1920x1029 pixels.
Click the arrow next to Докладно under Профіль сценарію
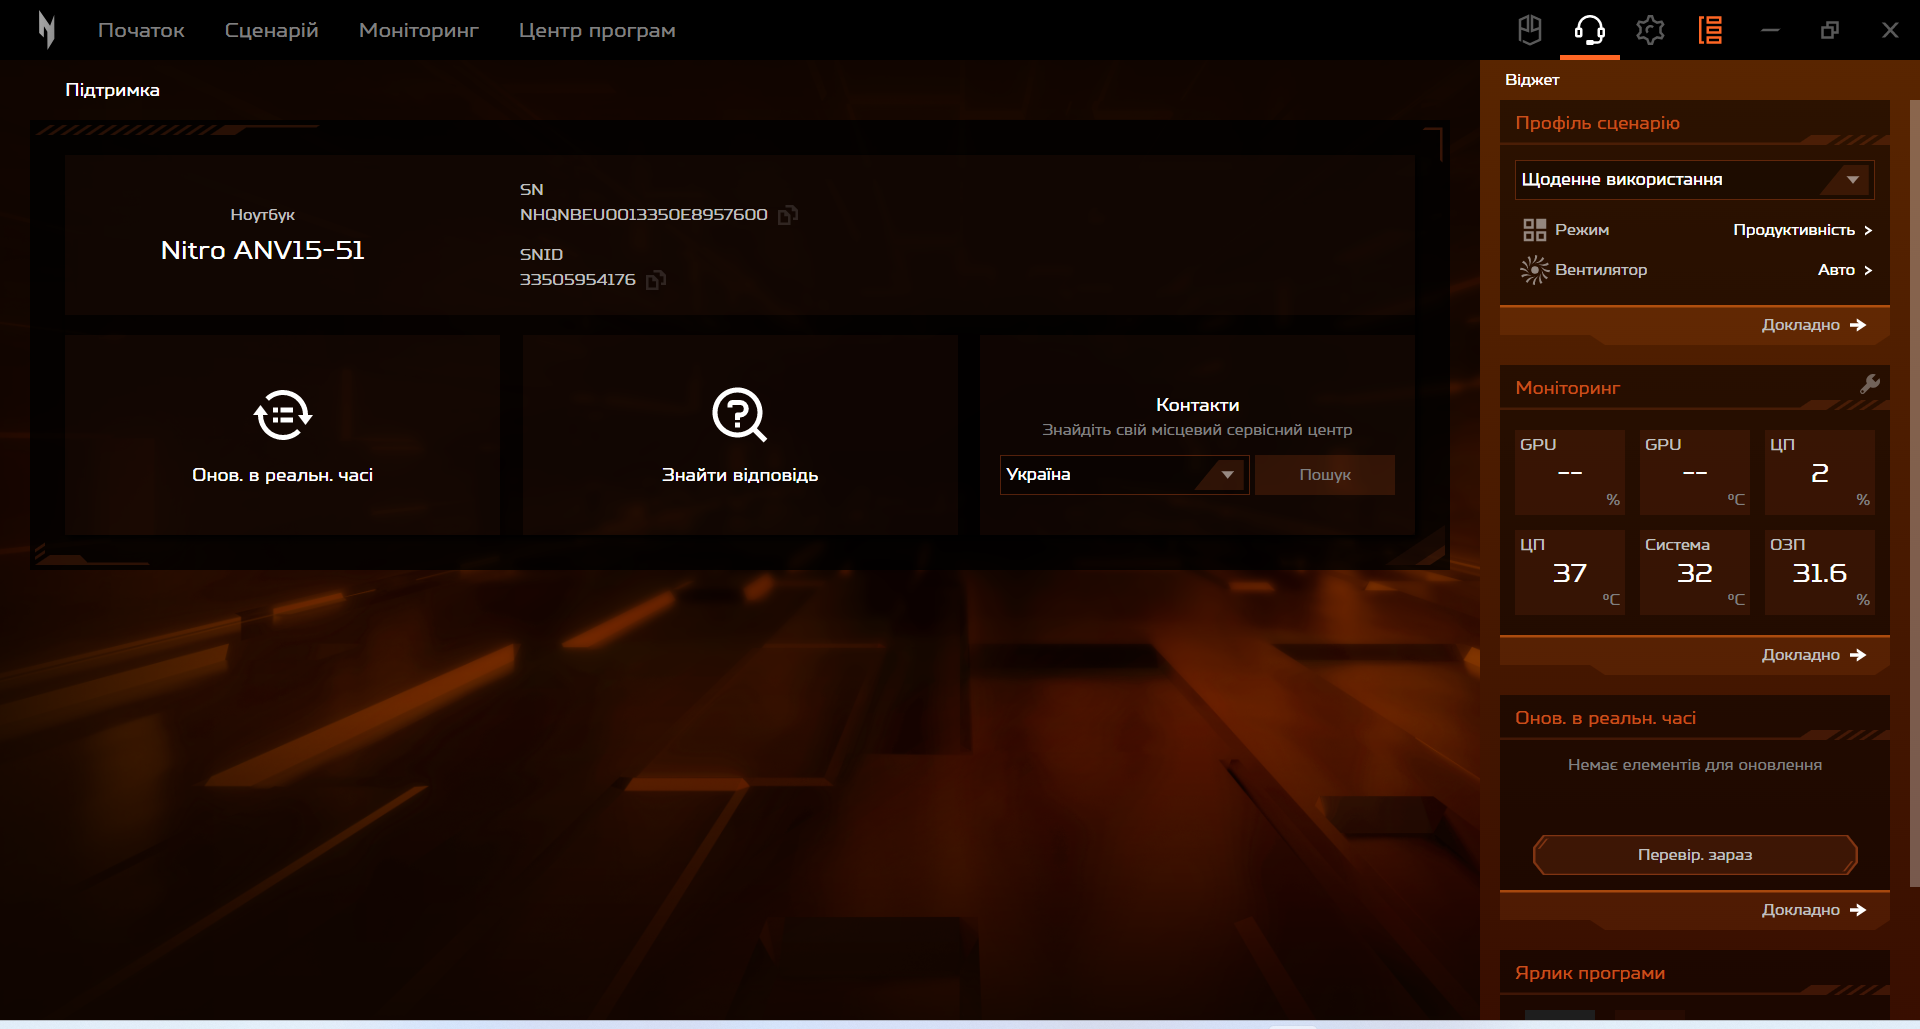tap(1858, 325)
